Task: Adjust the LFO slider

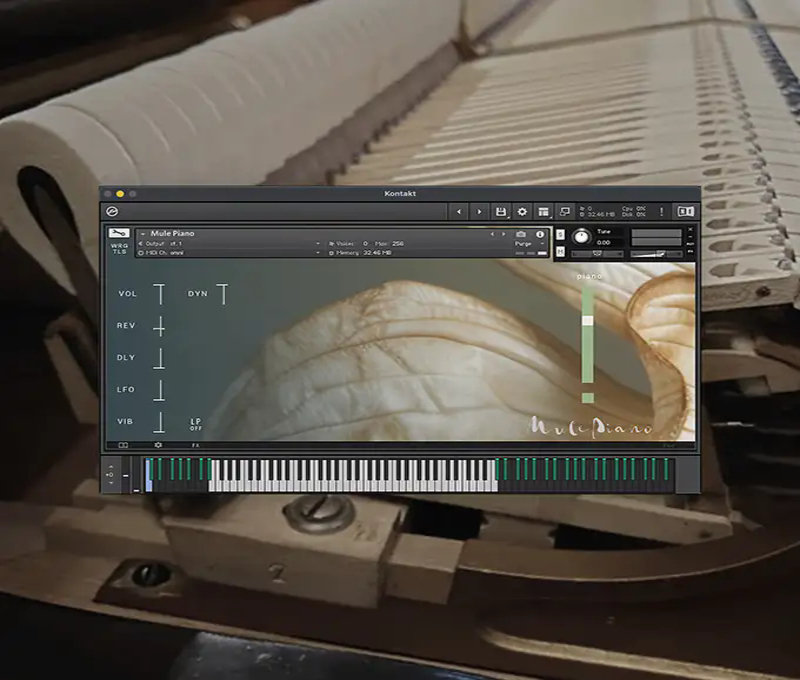Action: (x=160, y=390)
